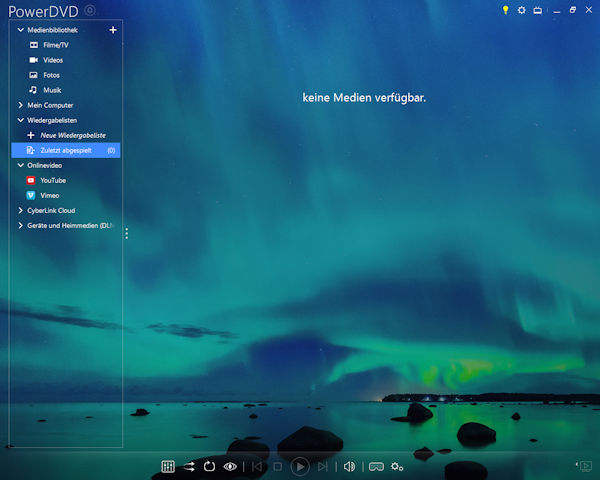The height and width of the screenshot is (480, 600).
Task: Stop playback
Action: tap(278, 467)
